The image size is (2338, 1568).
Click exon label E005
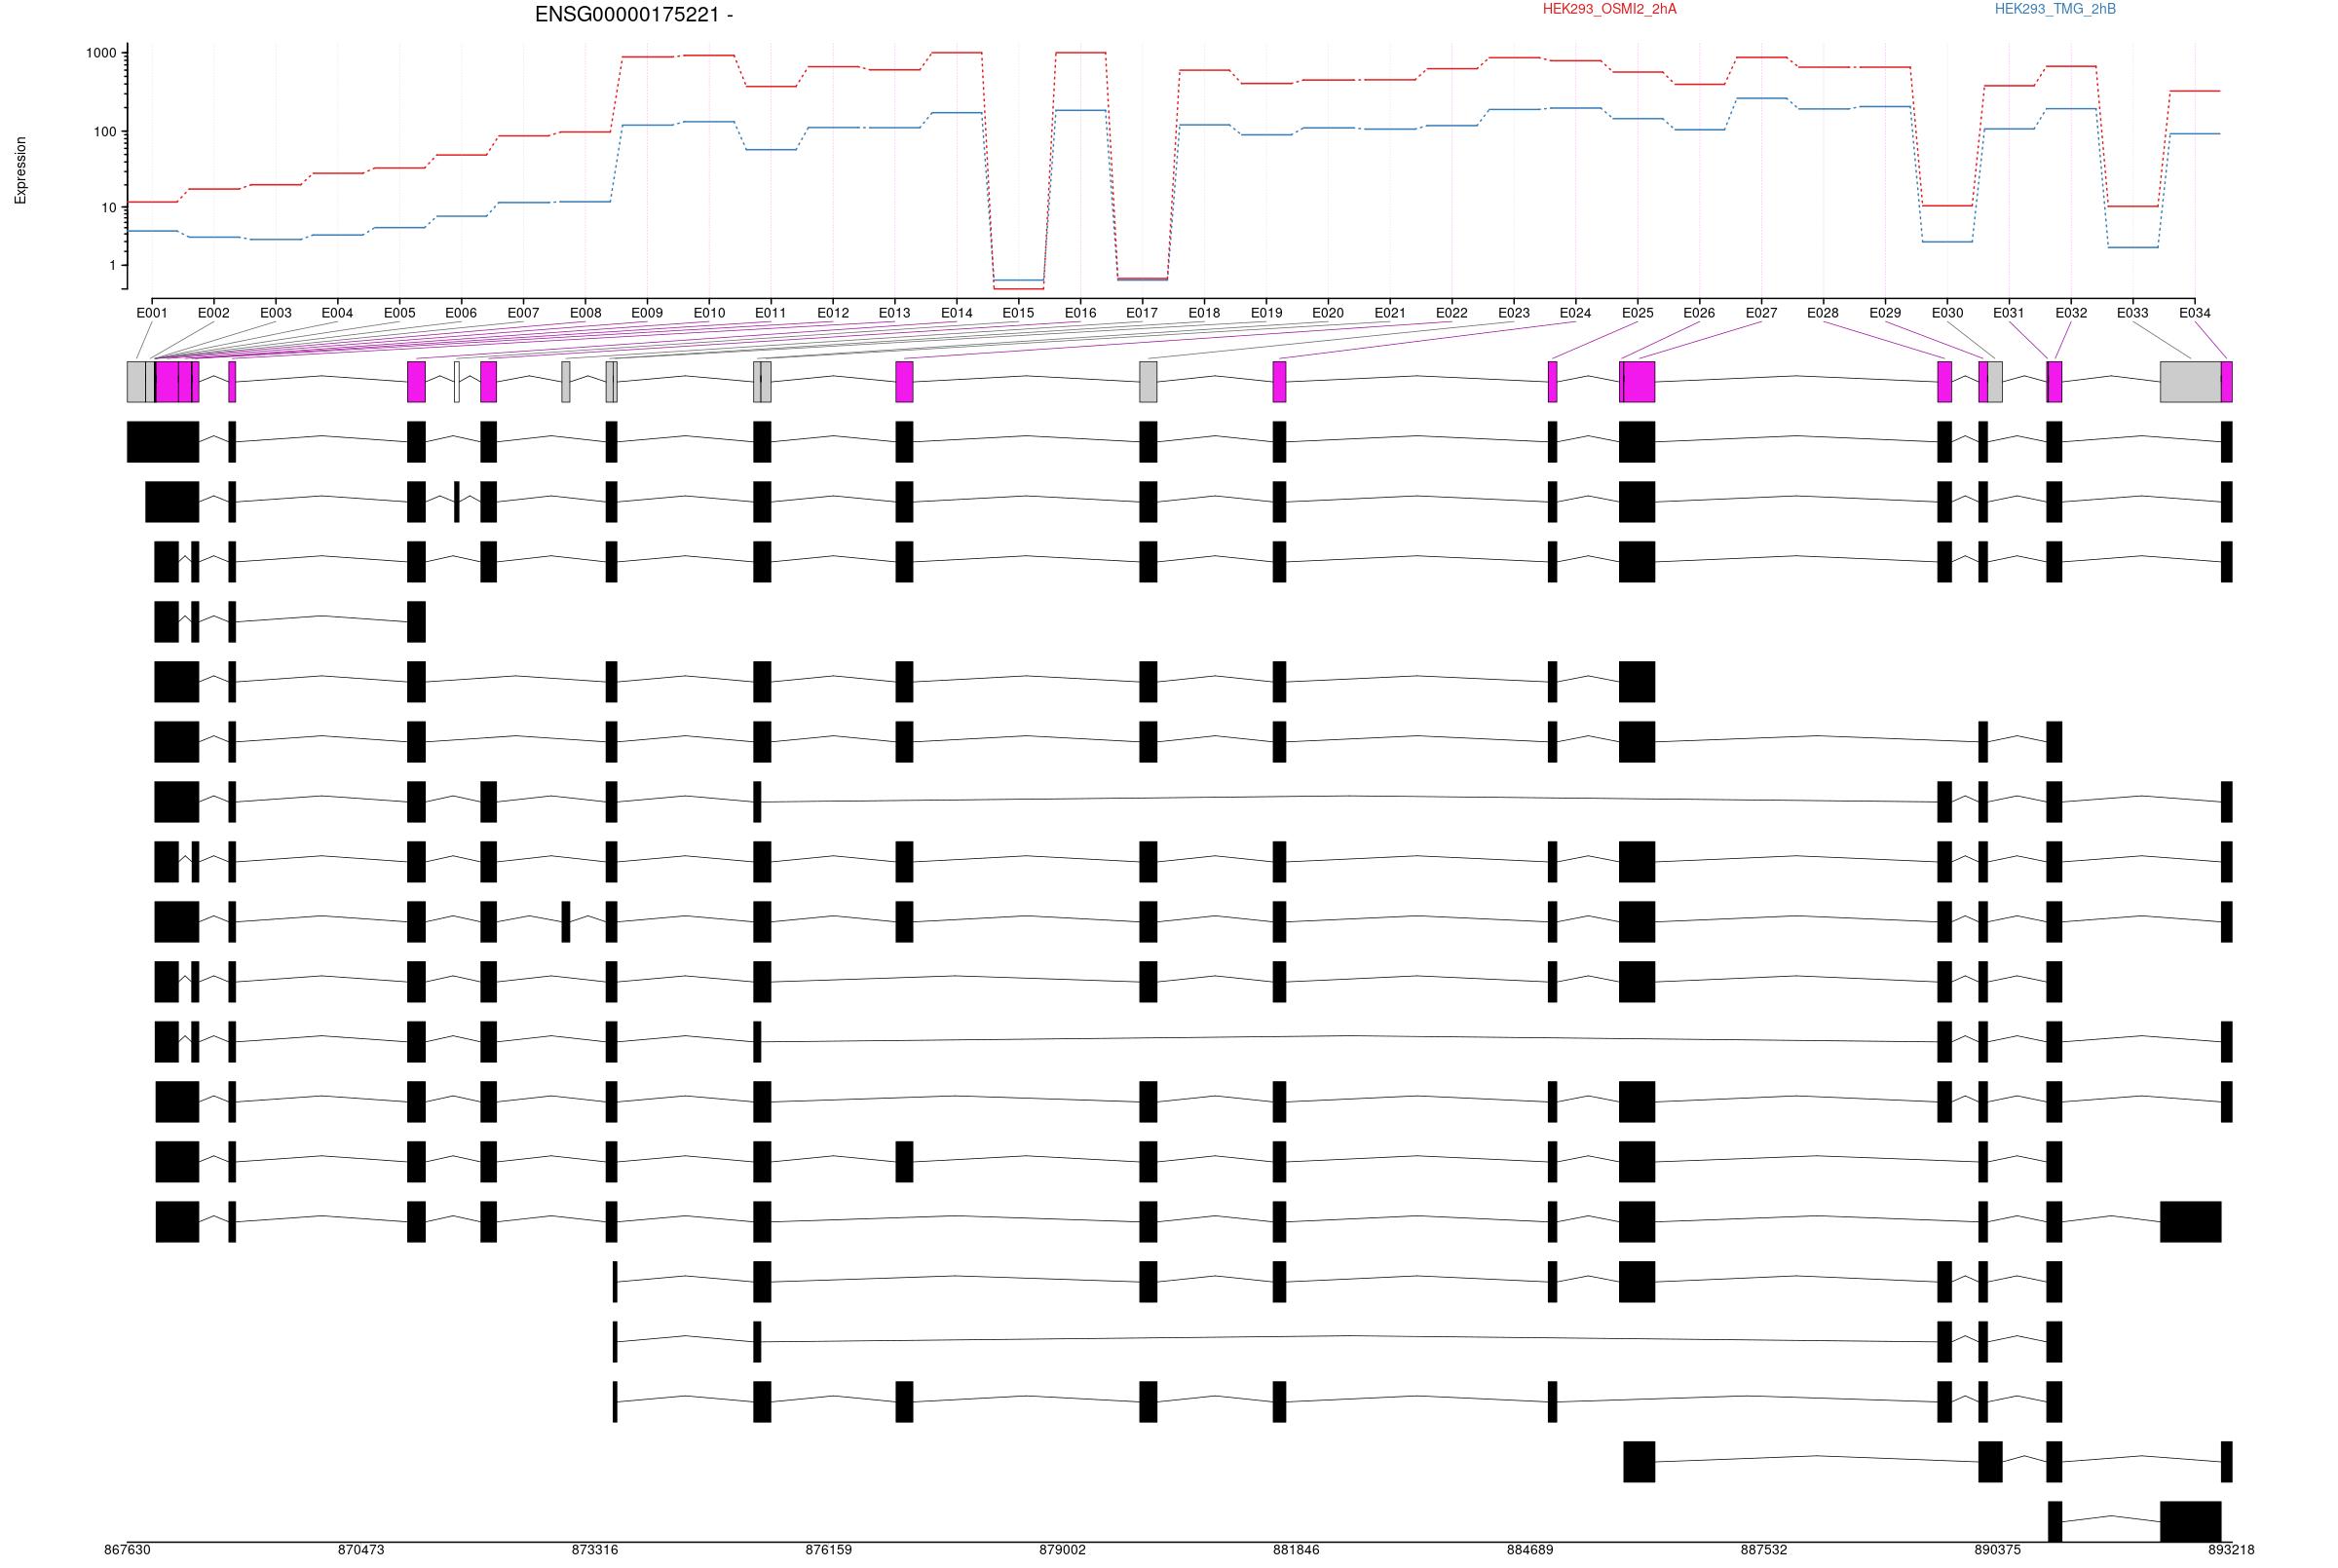(x=399, y=313)
